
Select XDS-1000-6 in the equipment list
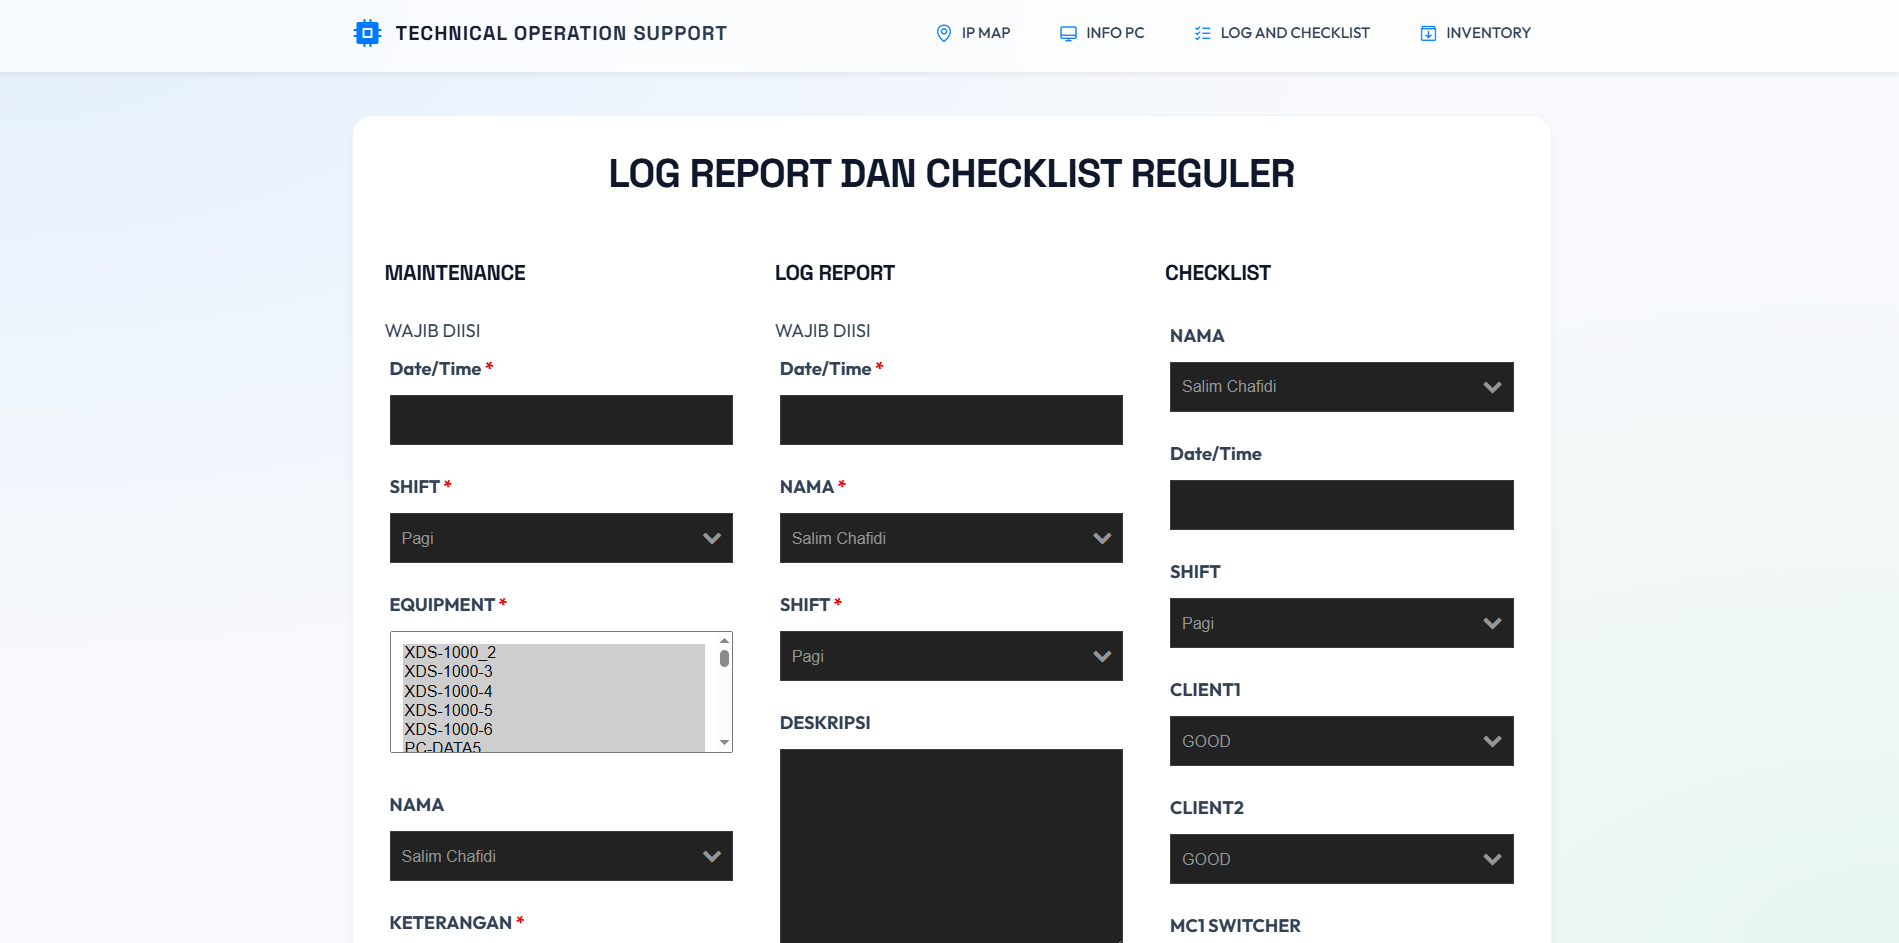point(448,729)
